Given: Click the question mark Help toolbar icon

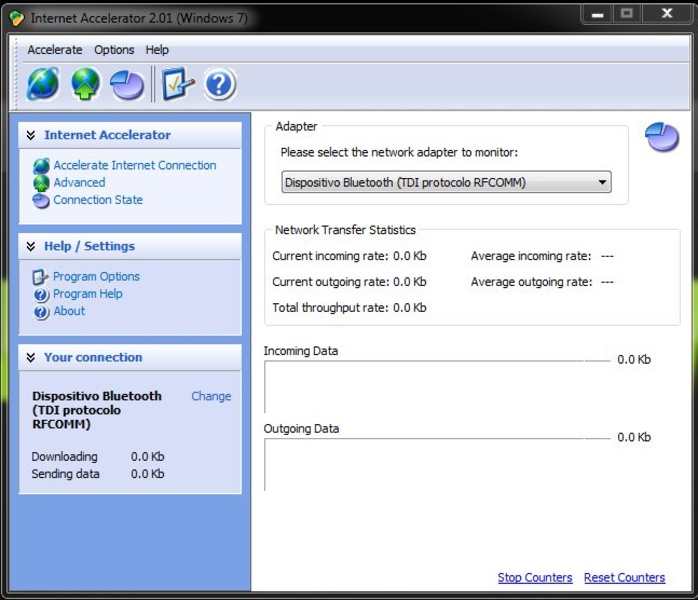Looking at the screenshot, I should point(220,85).
